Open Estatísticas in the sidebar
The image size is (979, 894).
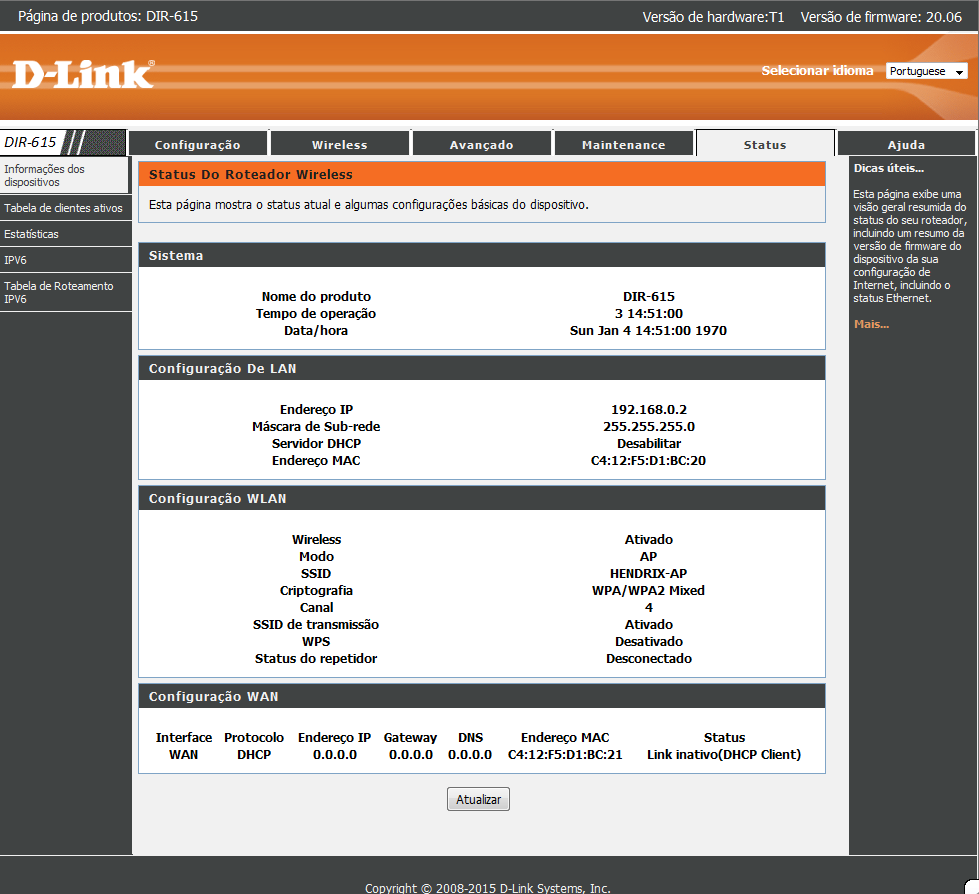tap(66, 234)
